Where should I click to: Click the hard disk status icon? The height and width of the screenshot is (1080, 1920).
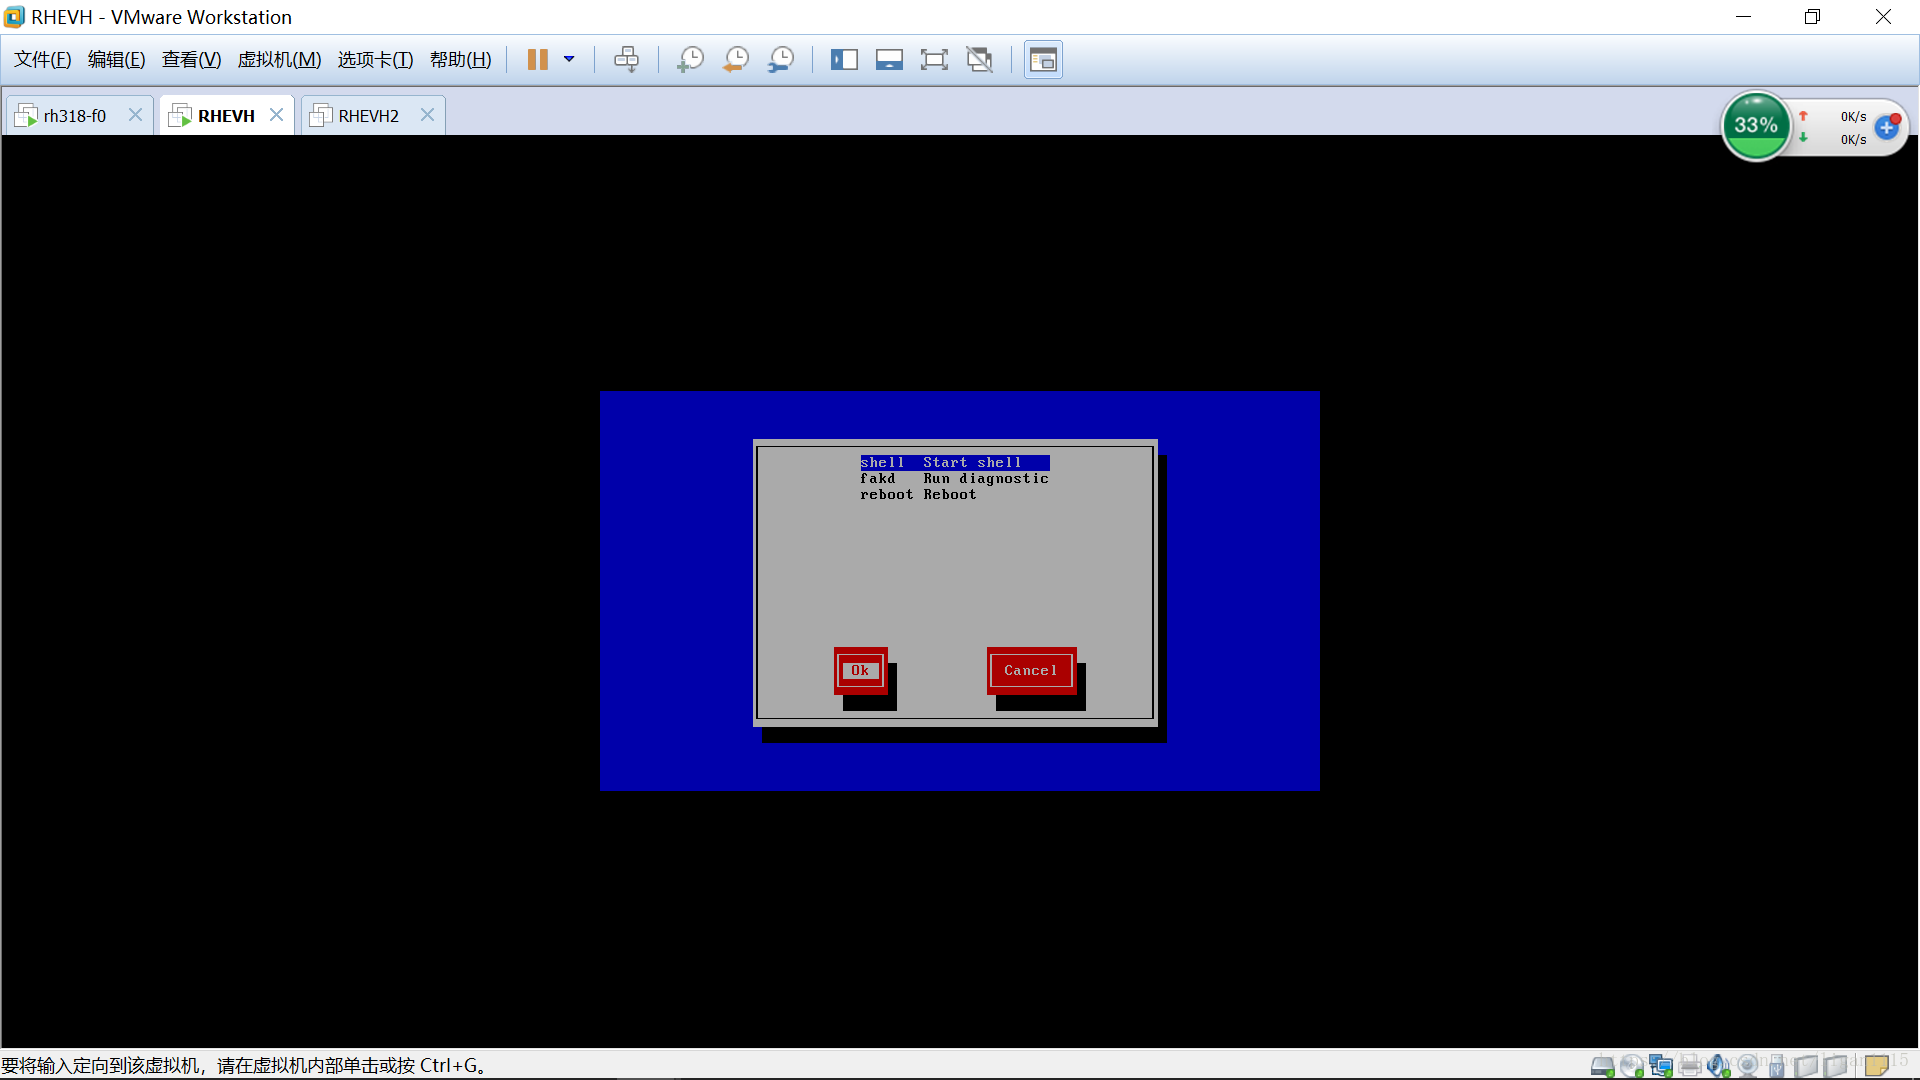(x=1602, y=1066)
